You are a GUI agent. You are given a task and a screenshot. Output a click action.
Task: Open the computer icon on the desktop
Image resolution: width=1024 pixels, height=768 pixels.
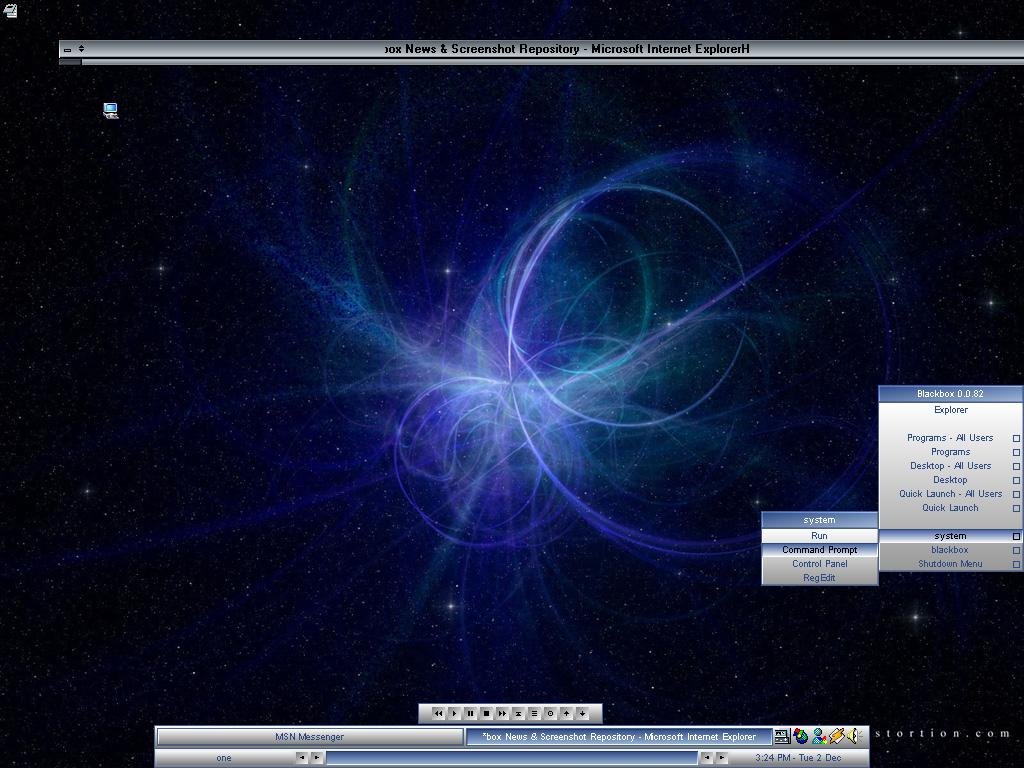111,110
